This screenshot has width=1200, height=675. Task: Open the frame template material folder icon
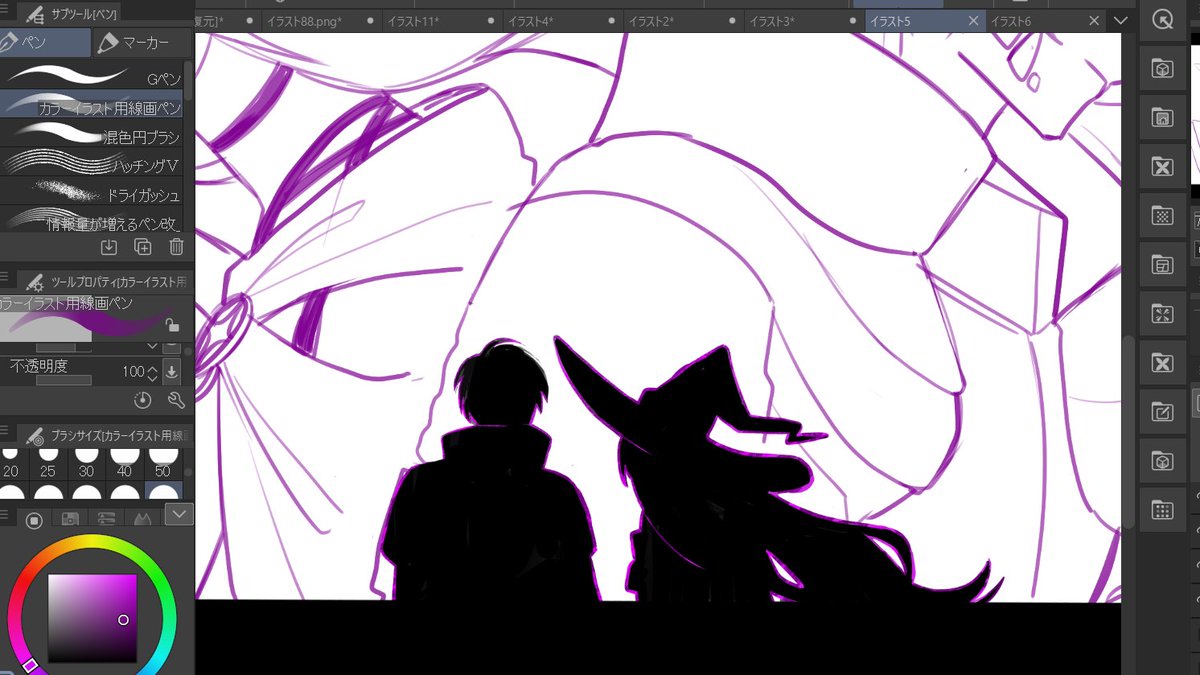1162,264
